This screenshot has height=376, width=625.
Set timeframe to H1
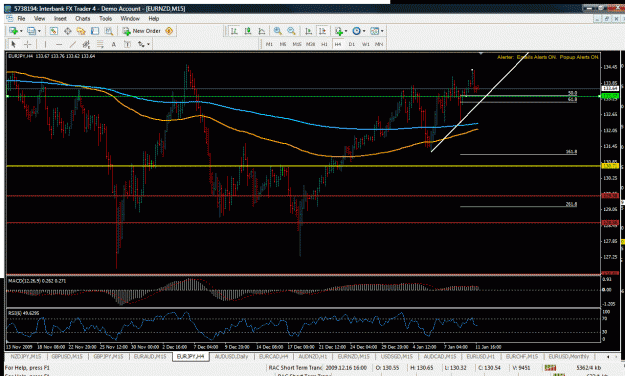point(324,44)
